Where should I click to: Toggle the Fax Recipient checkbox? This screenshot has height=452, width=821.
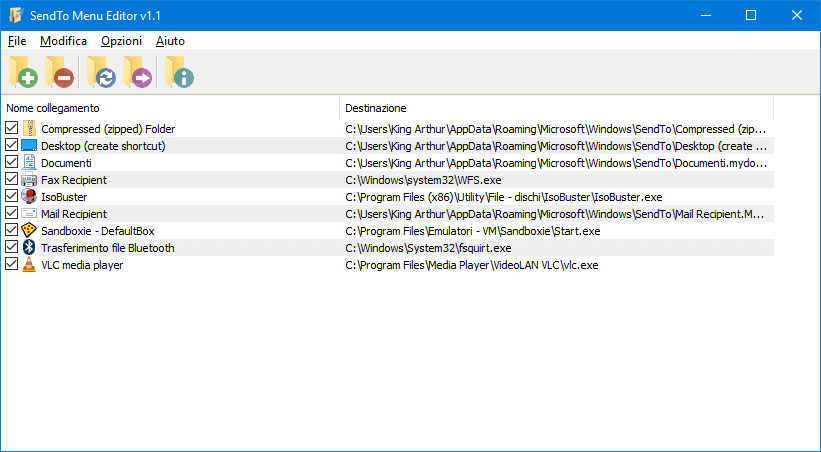11,180
